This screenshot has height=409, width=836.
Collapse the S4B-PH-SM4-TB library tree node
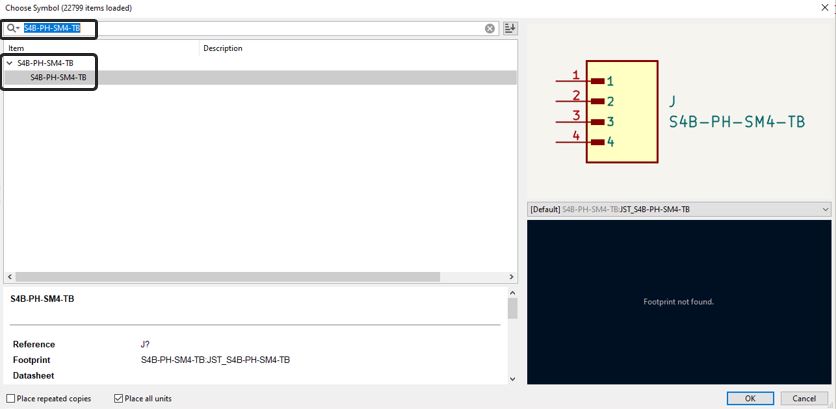tap(10, 63)
